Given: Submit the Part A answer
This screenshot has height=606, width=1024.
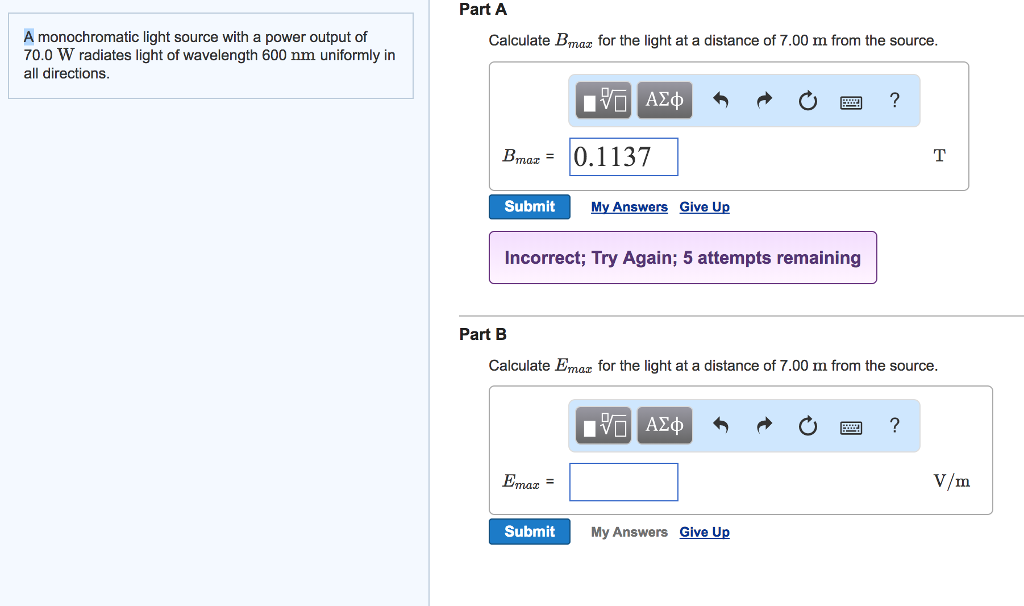Looking at the screenshot, I should click(529, 207).
